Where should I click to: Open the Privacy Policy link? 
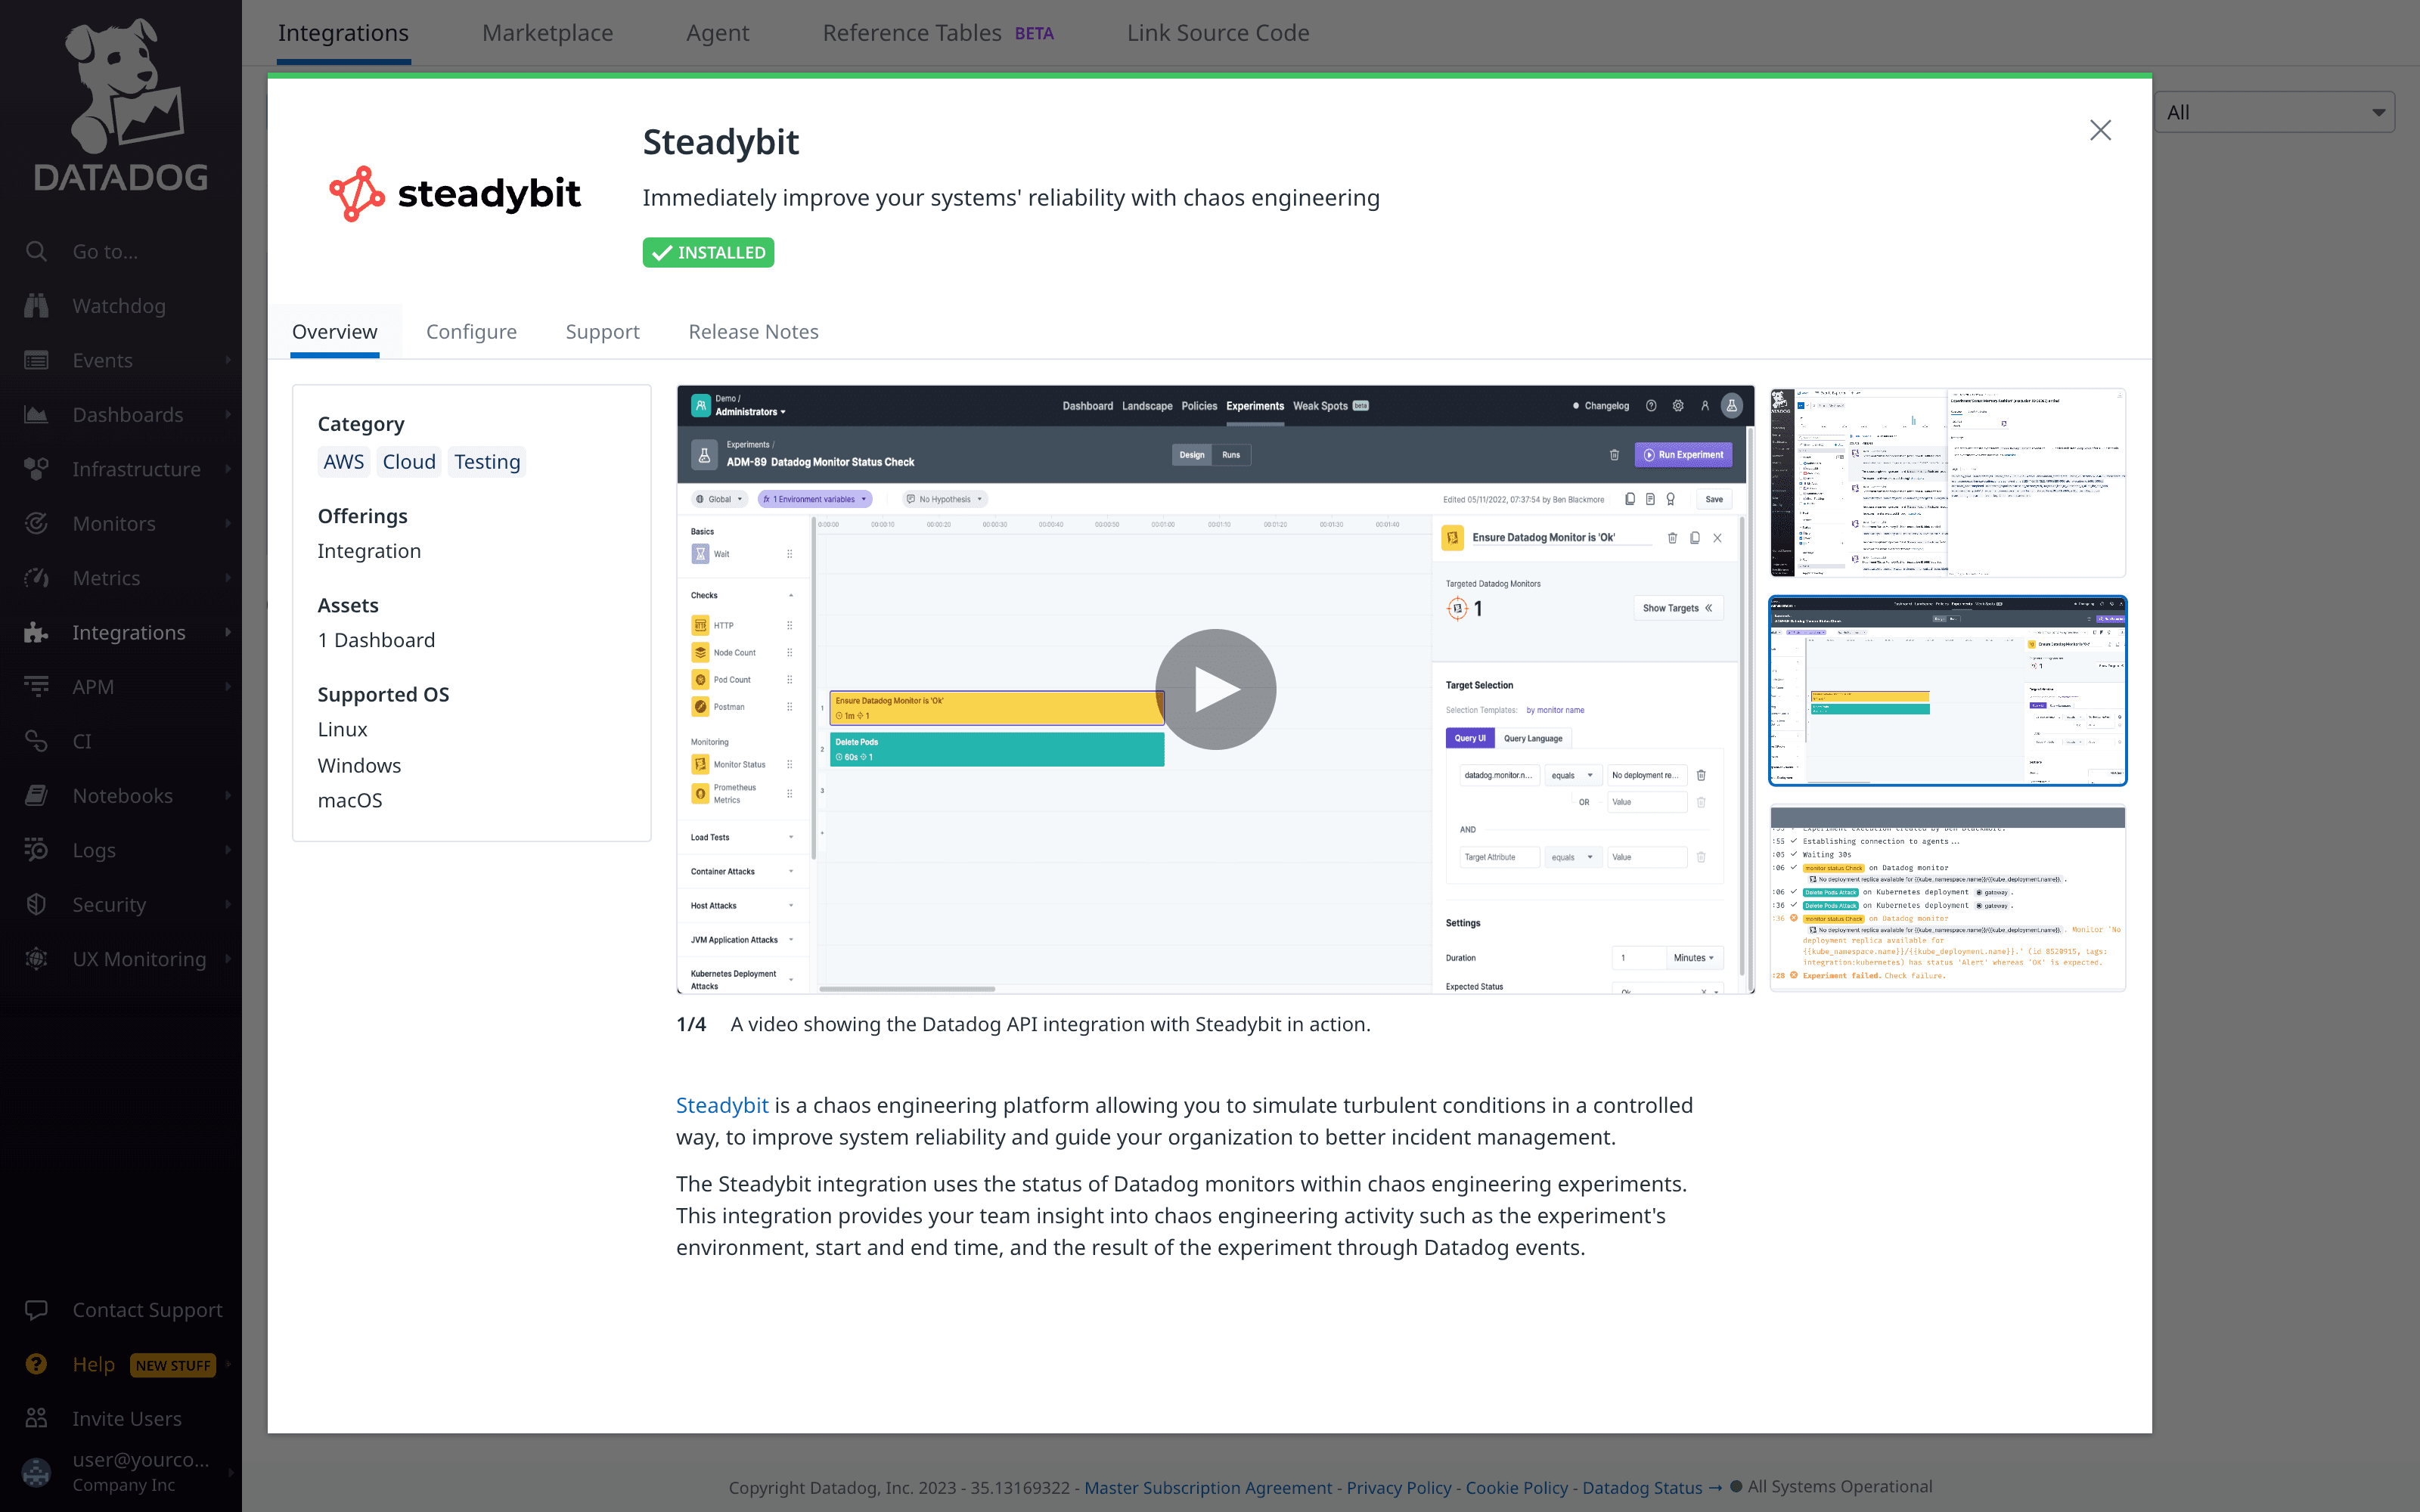[x=1398, y=1487]
